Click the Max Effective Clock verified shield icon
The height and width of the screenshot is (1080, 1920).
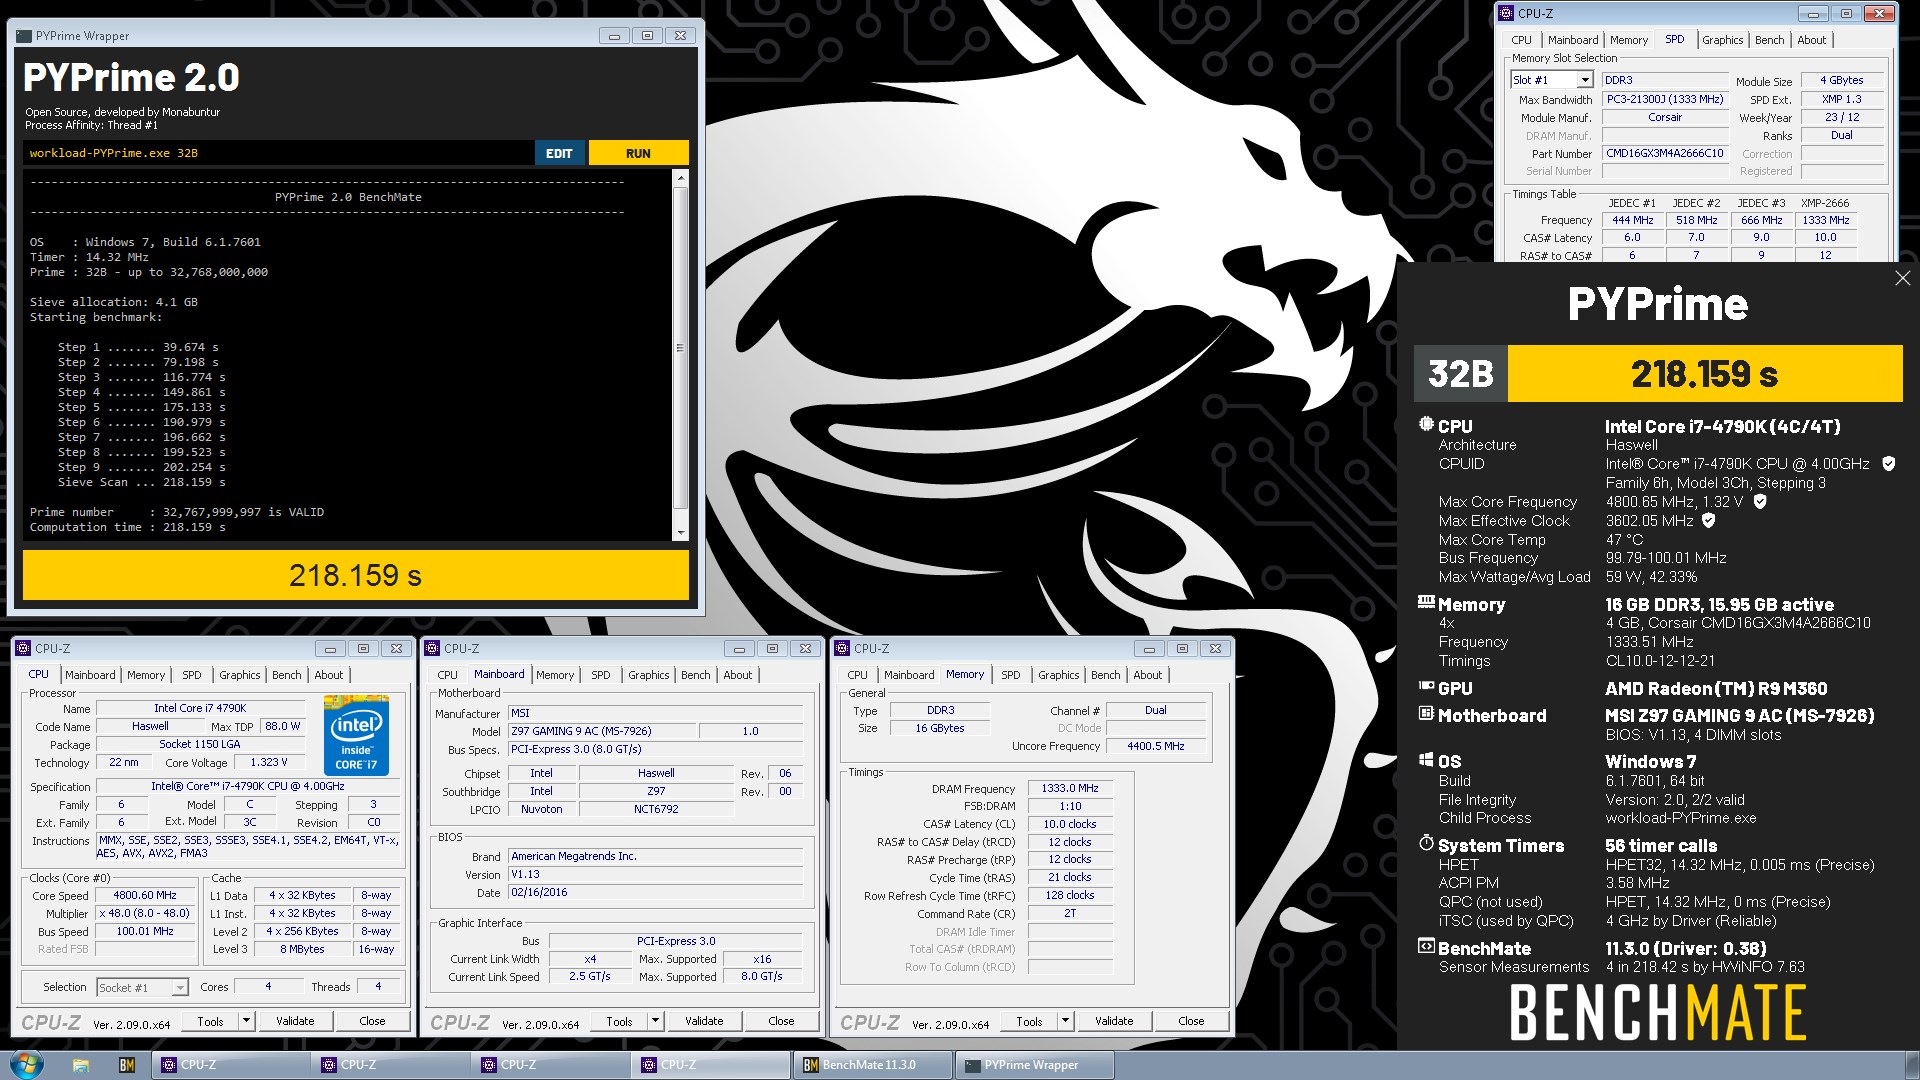1709,520
